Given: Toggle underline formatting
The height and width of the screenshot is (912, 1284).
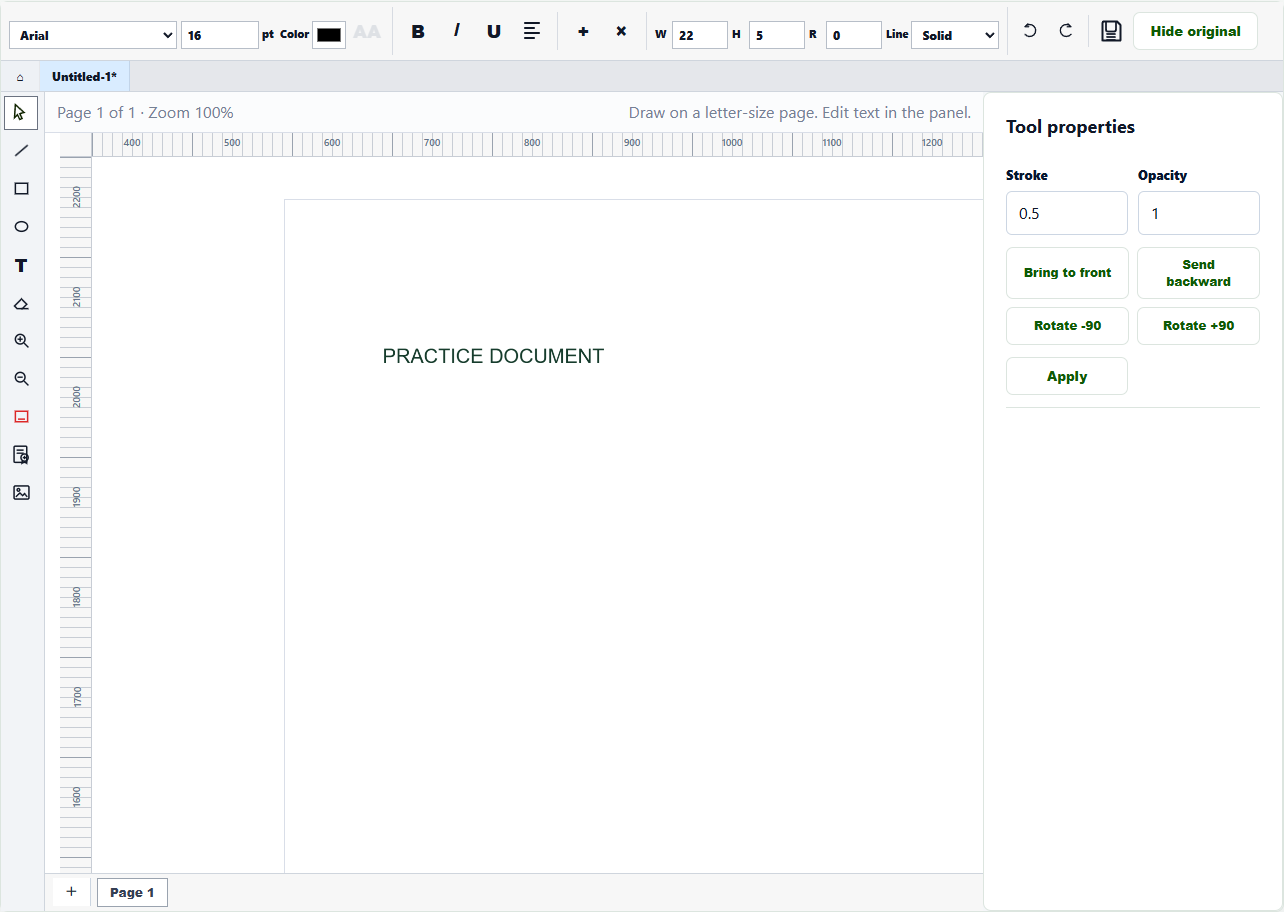Looking at the screenshot, I should pos(494,31).
